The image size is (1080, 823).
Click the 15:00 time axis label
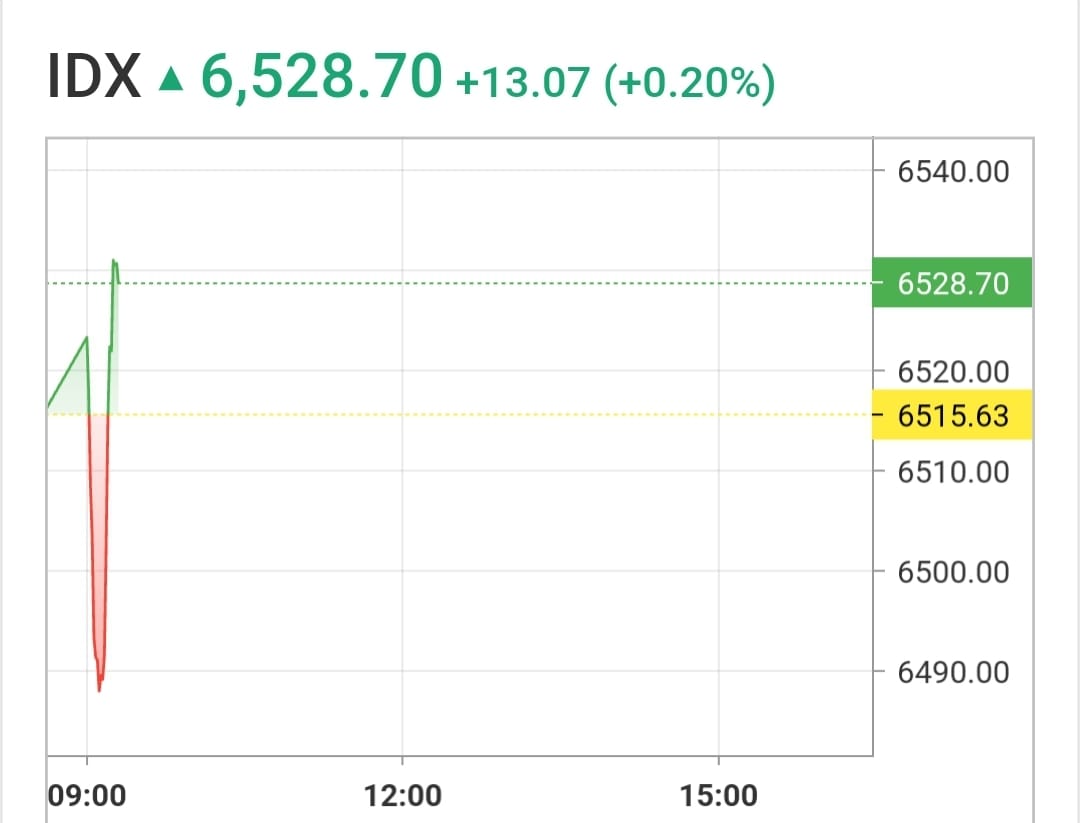pos(718,795)
